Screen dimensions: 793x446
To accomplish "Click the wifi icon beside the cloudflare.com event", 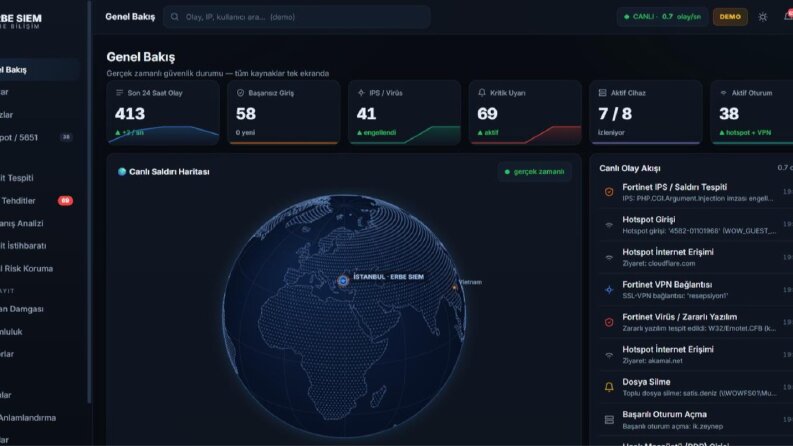I will click(609, 257).
